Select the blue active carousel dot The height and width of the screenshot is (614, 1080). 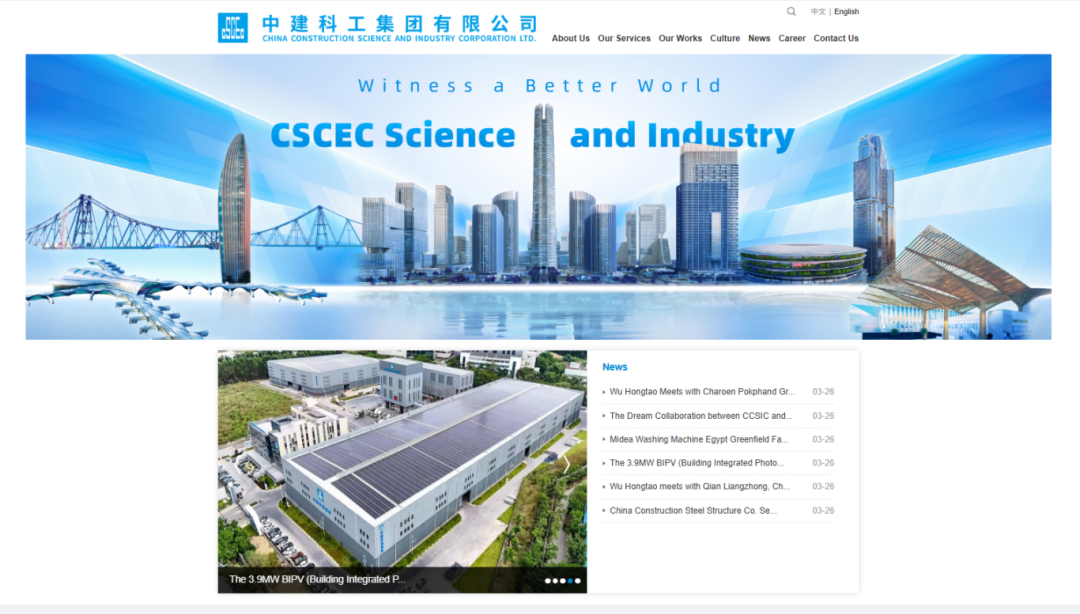pyautogui.click(x=570, y=581)
